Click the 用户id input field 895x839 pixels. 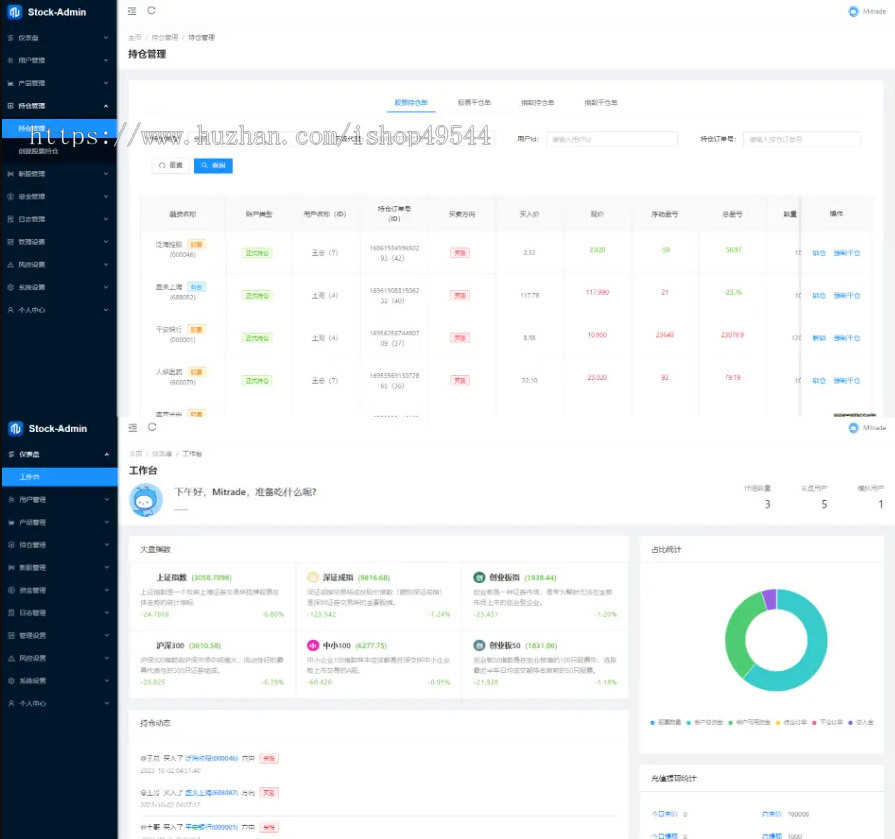click(612, 139)
